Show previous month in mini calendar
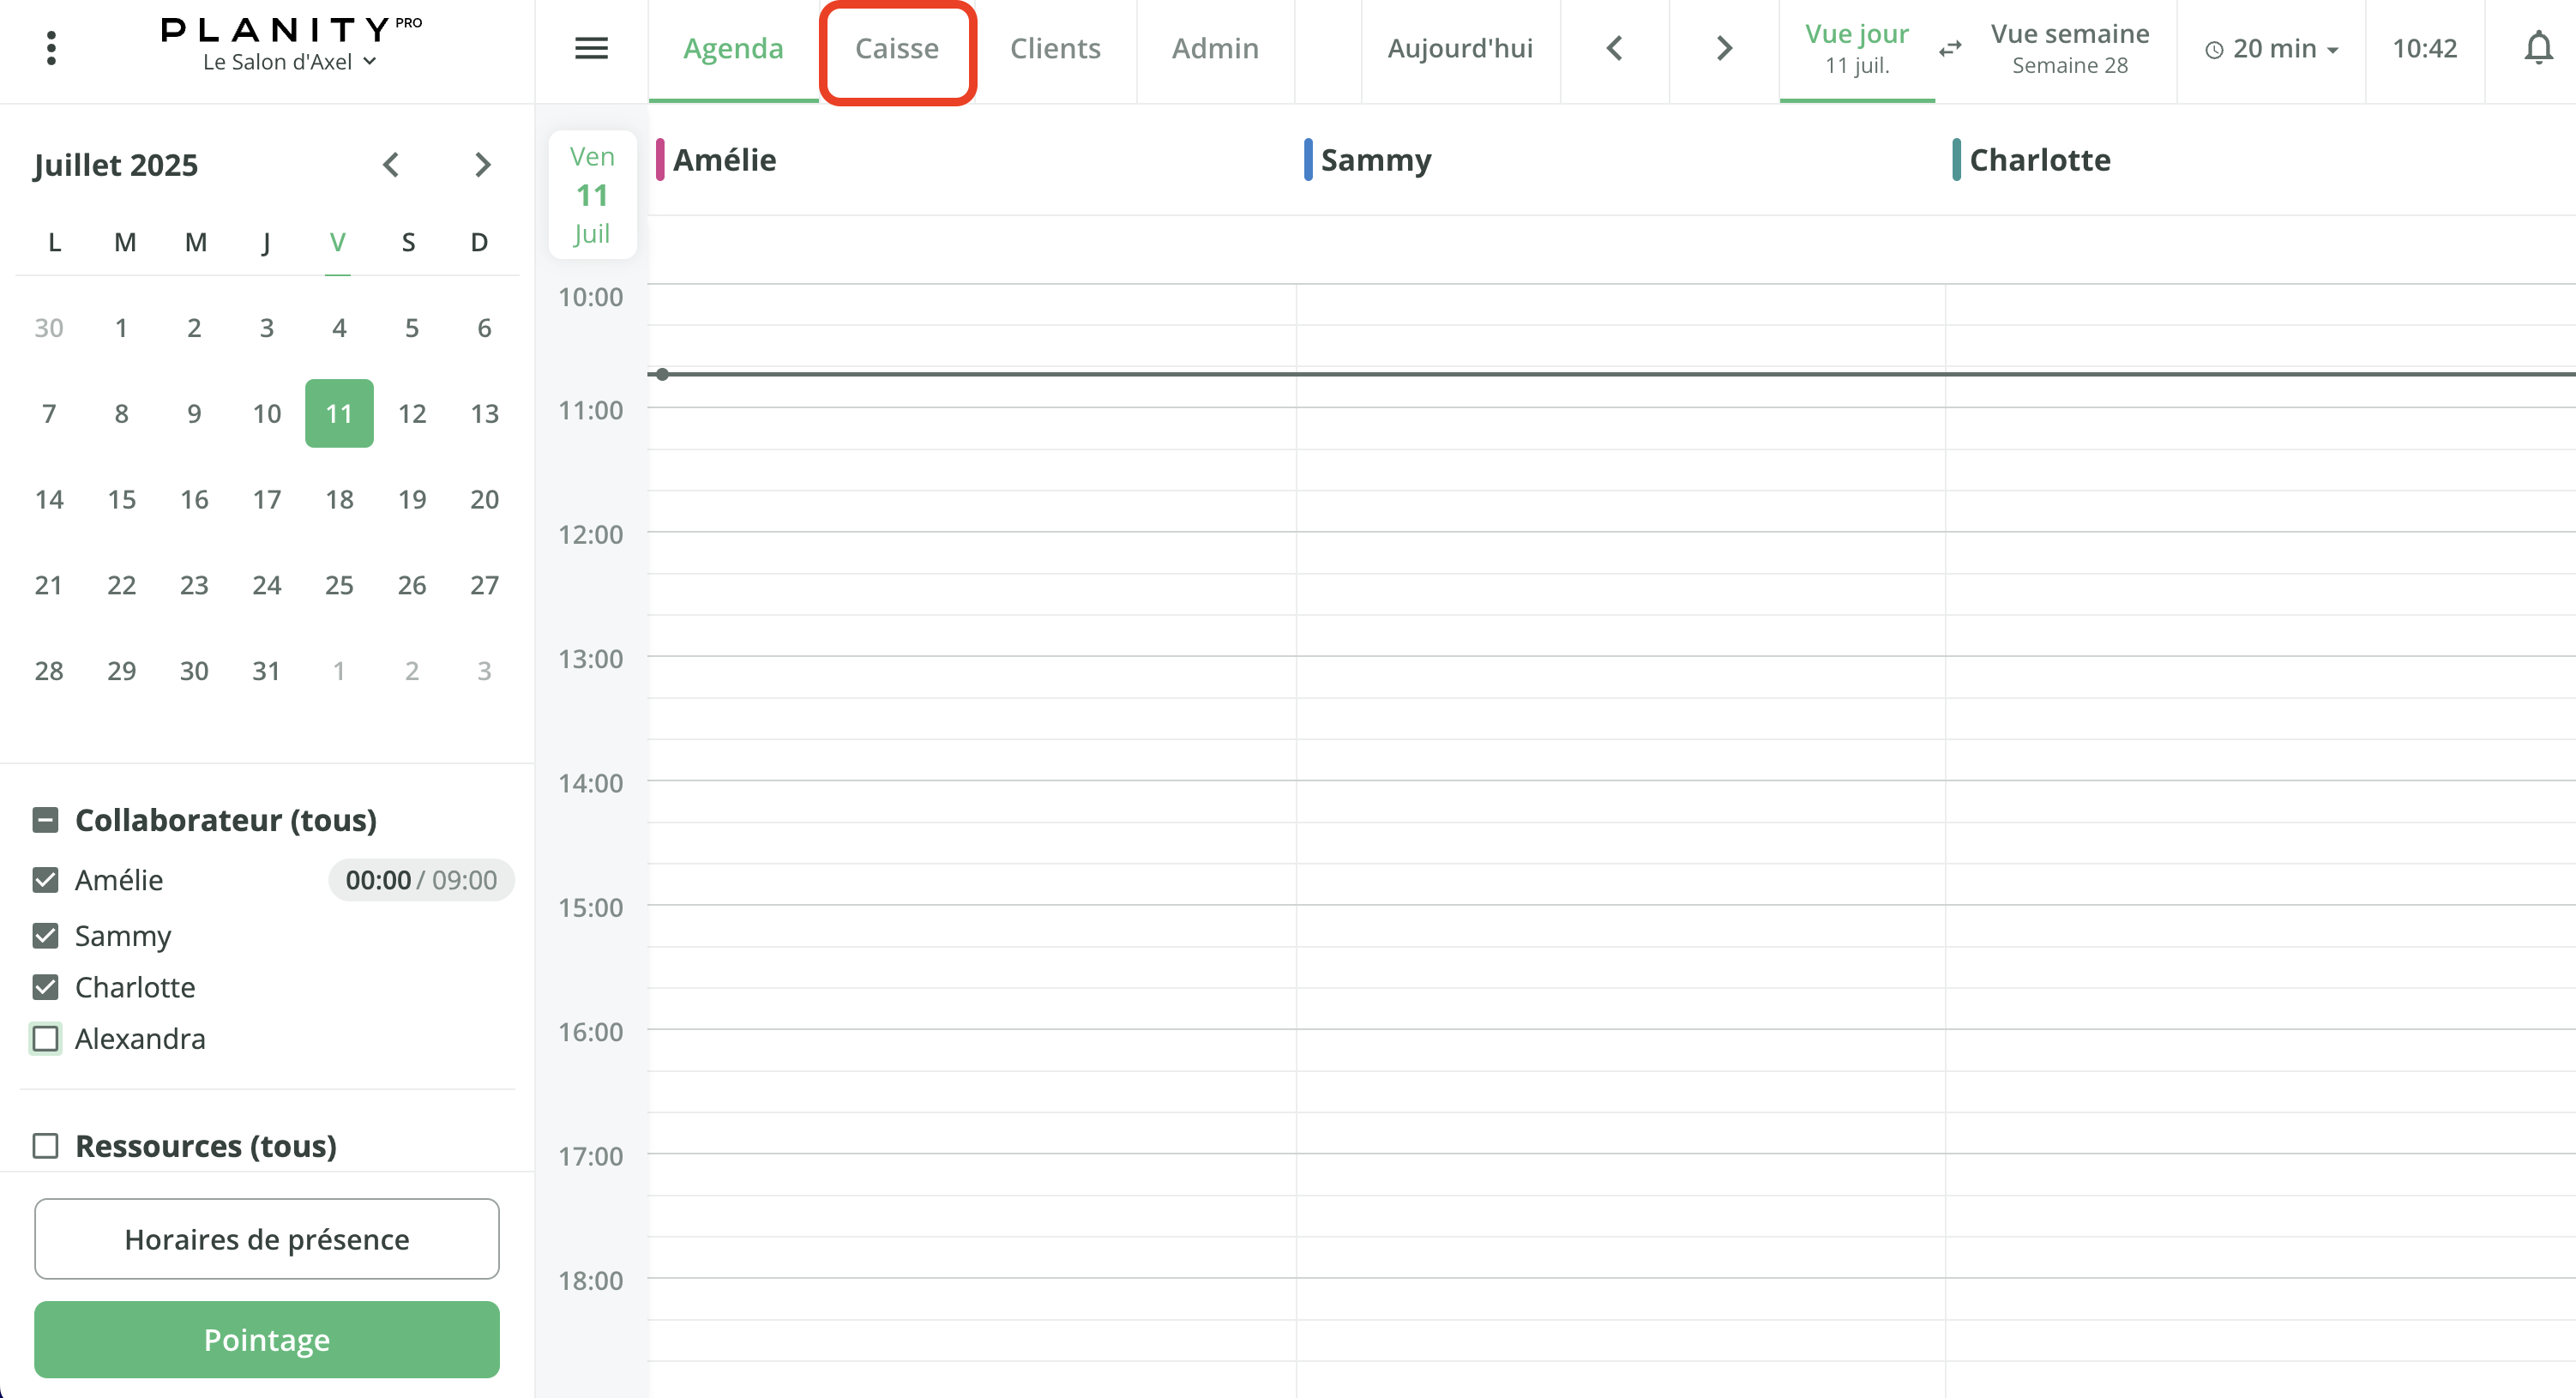Image resolution: width=2576 pixels, height=1398 pixels. [x=391, y=164]
